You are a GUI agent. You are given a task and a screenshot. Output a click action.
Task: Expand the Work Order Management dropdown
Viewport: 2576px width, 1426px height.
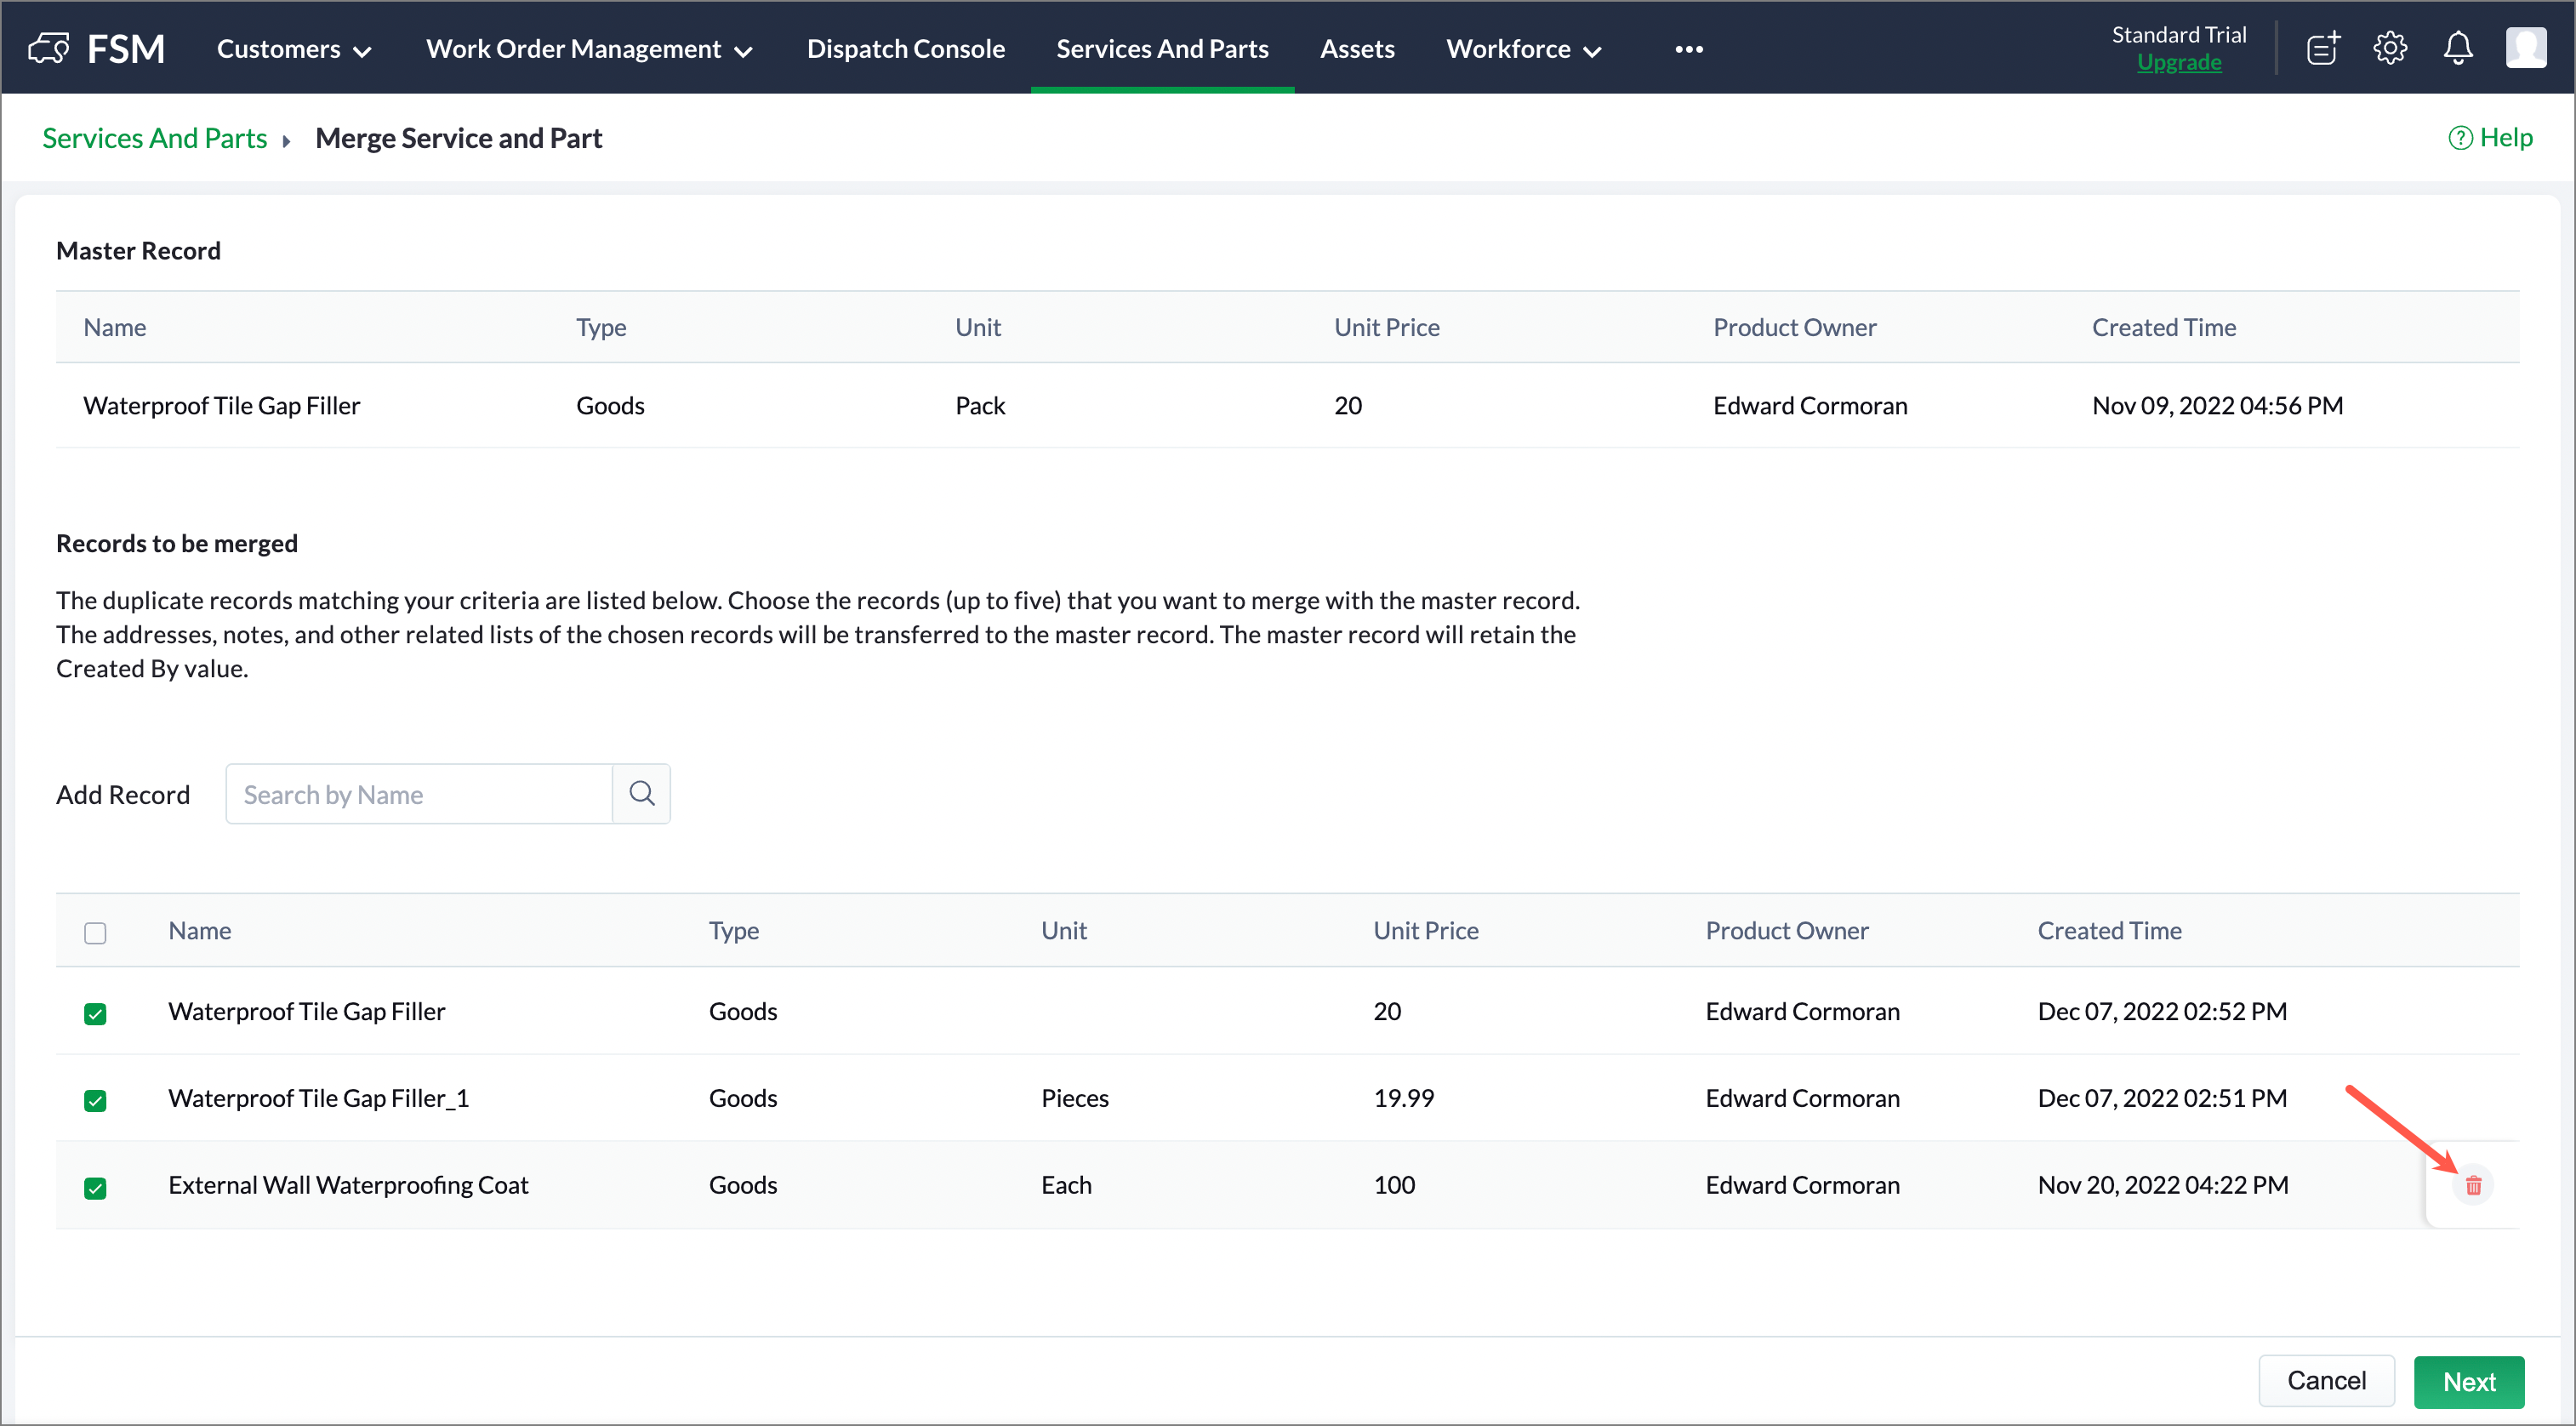tap(589, 49)
